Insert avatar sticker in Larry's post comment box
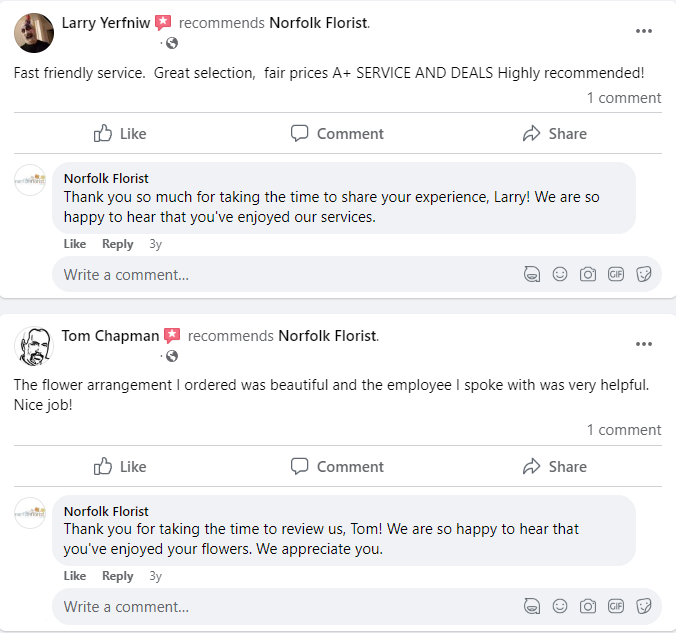Image resolution: width=676 pixels, height=633 pixels. click(532, 274)
